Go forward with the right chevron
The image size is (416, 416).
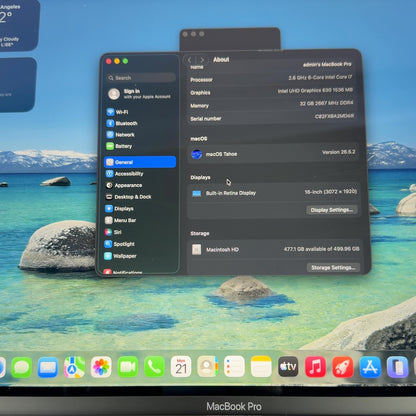(x=202, y=60)
